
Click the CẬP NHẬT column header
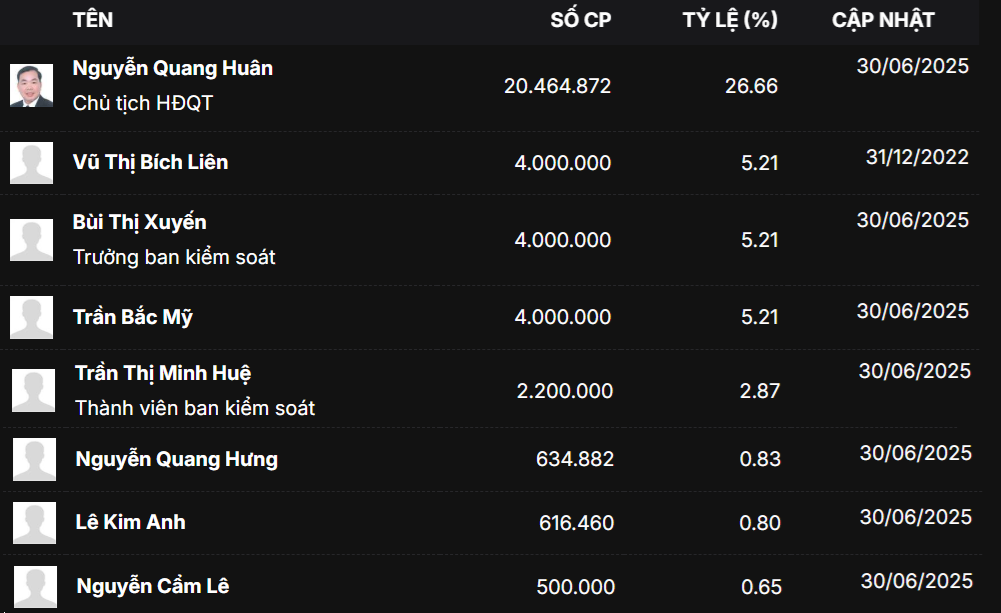coord(883,20)
